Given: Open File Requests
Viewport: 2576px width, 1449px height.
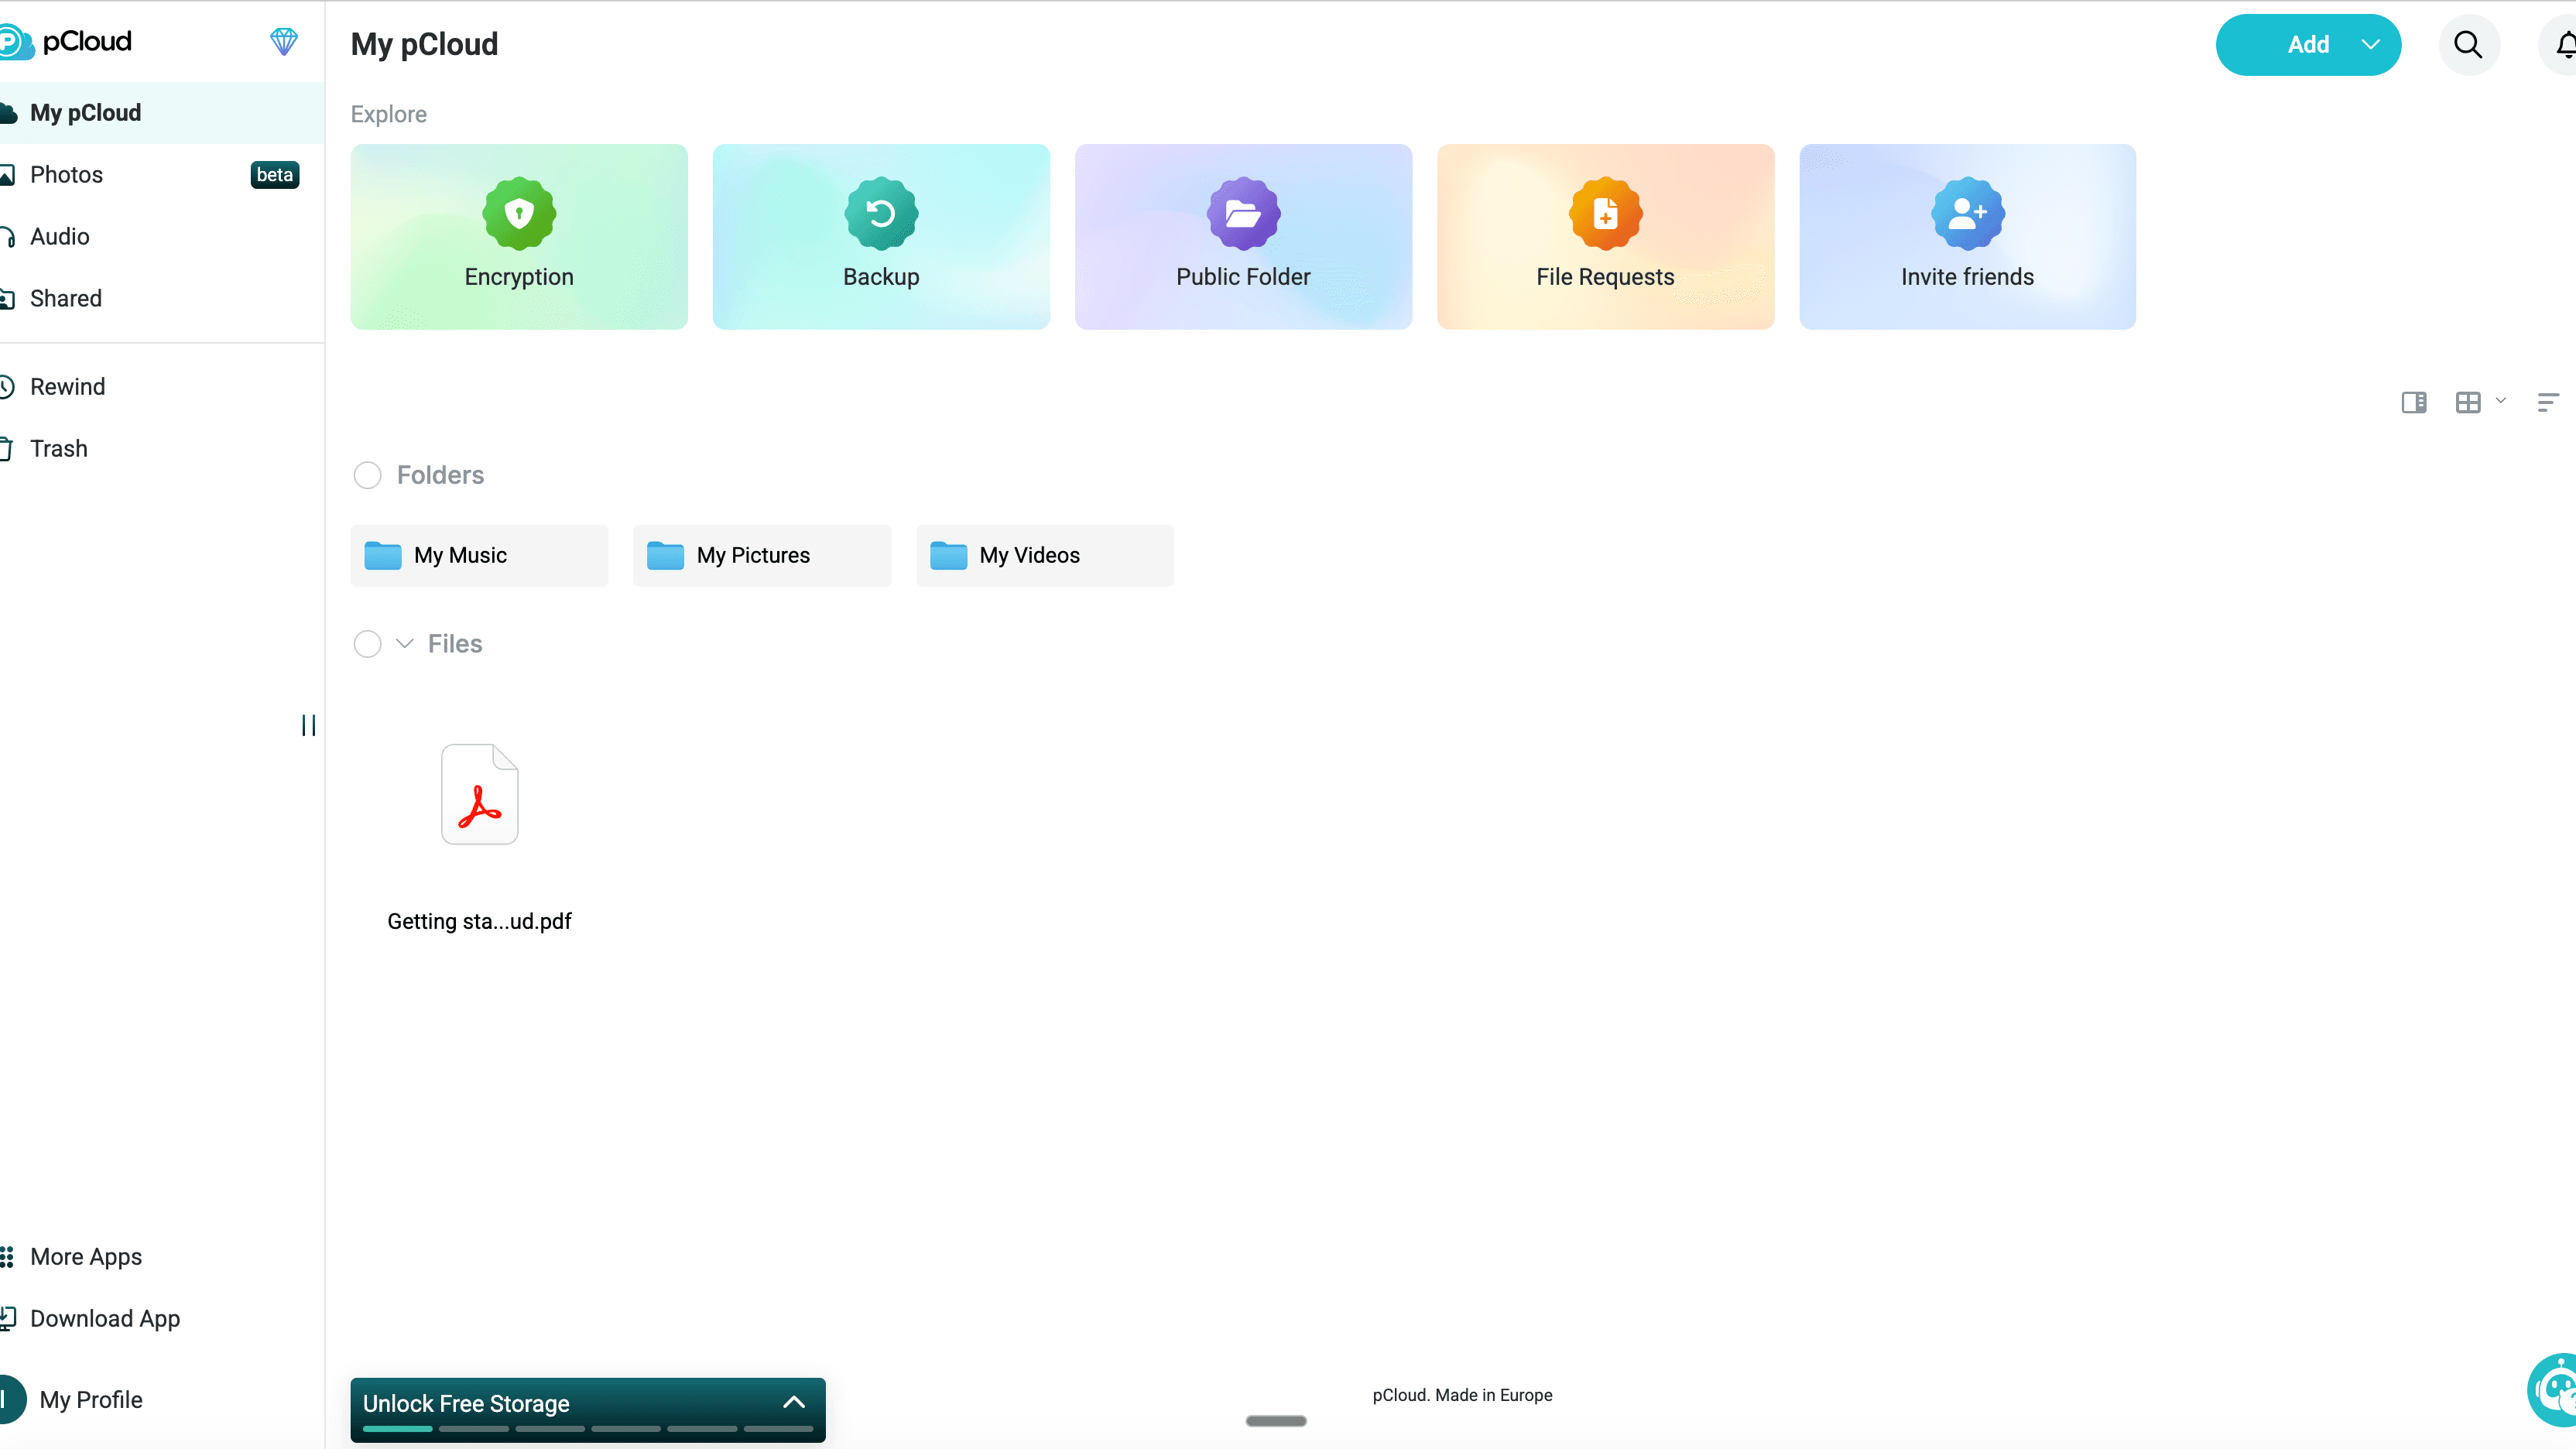Looking at the screenshot, I should pos(1605,237).
